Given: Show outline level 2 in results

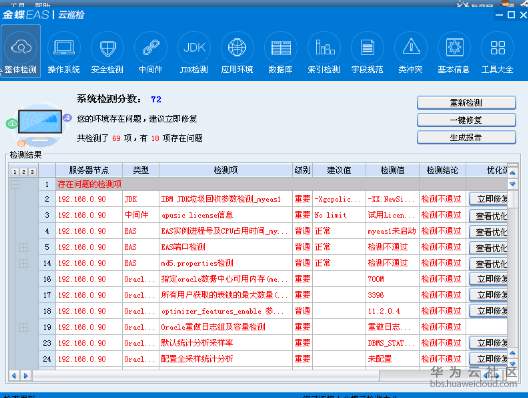Looking at the screenshot, I should tap(23, 172).
